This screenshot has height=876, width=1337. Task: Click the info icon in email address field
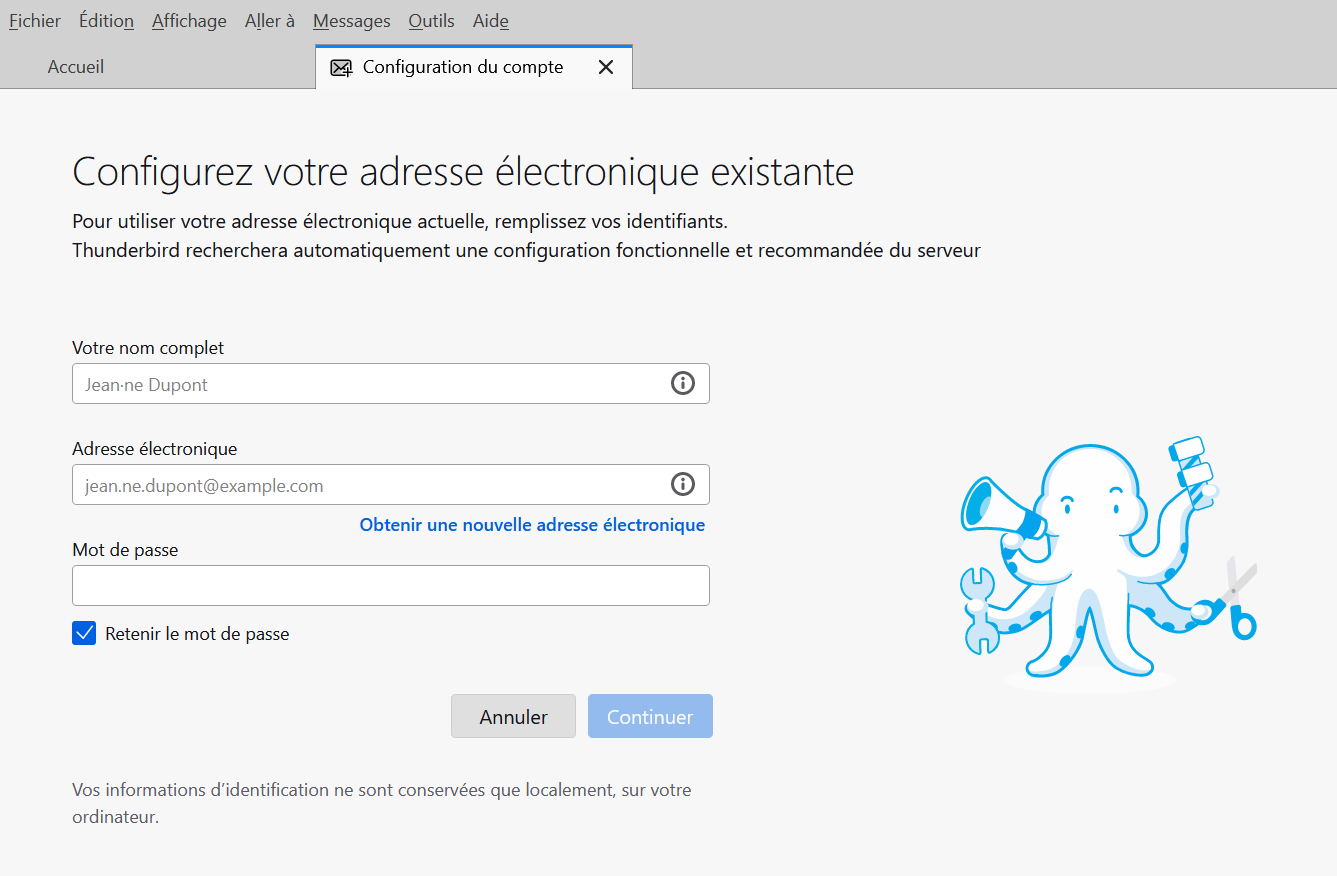tap(682, 485)
